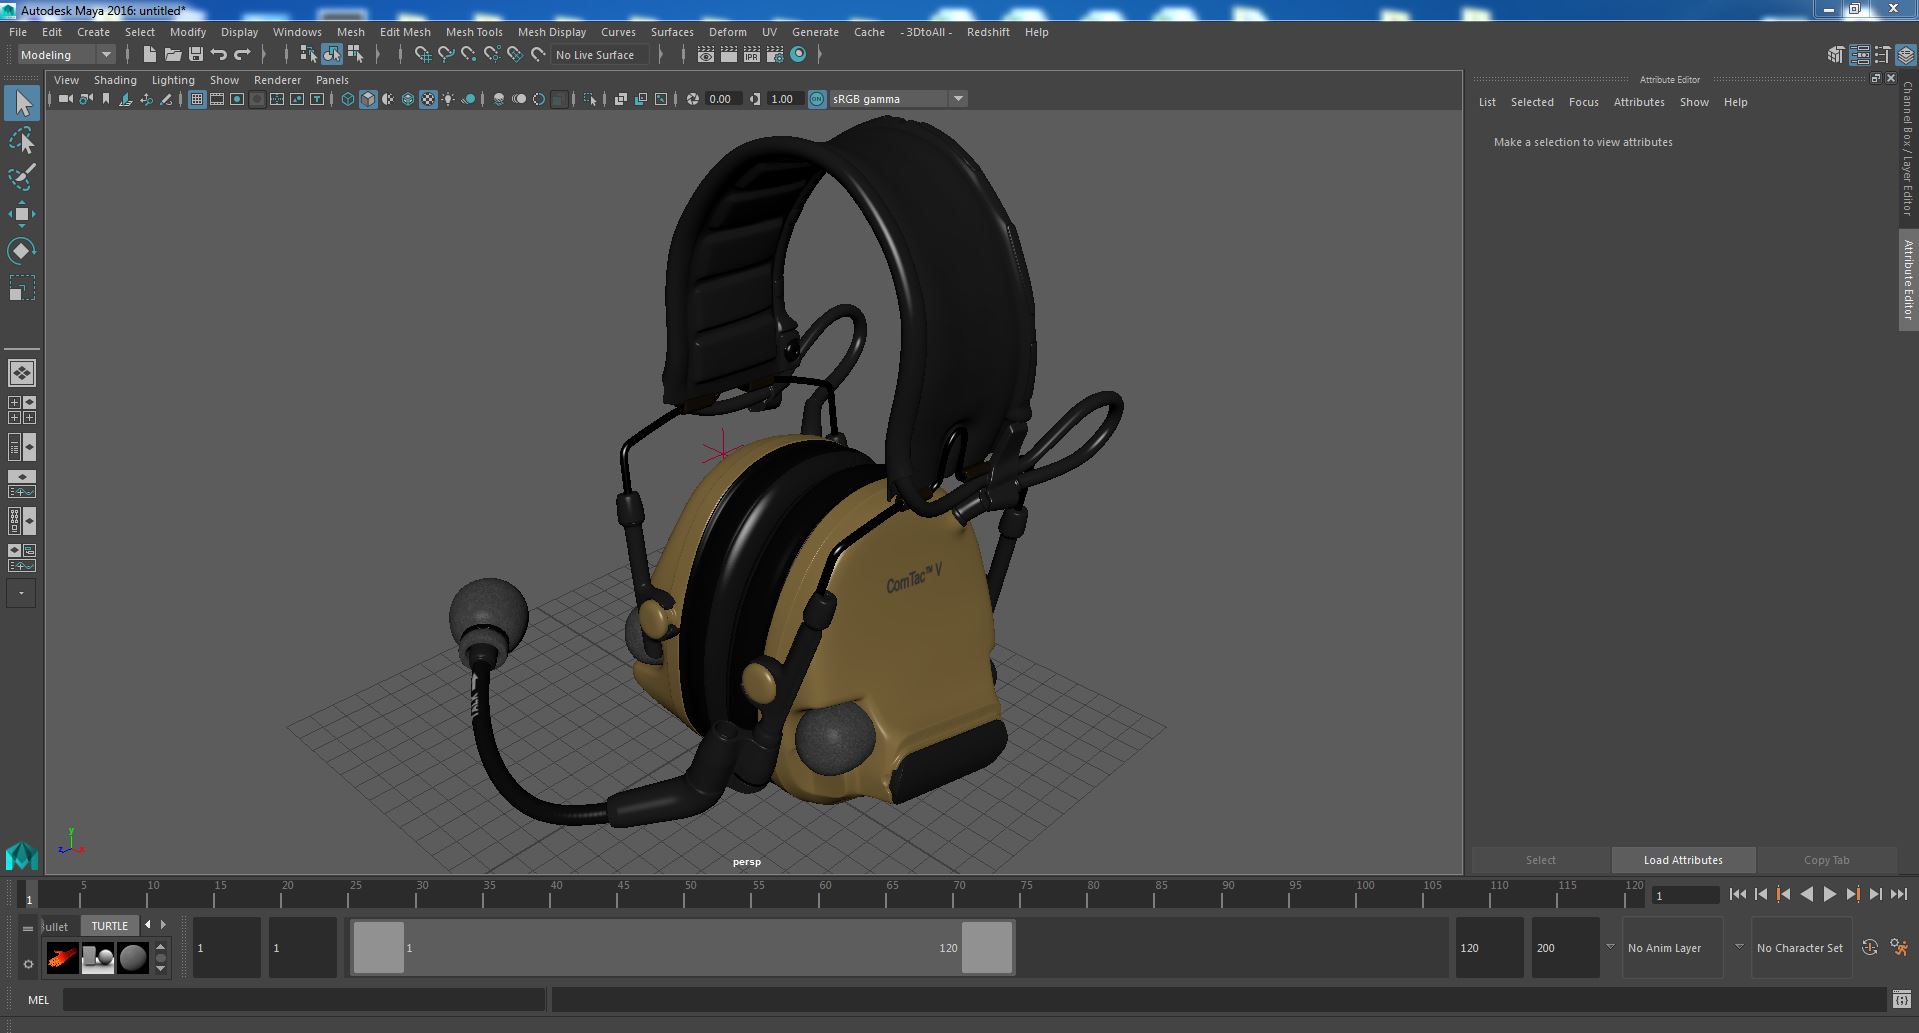Screen dimensions: 1919x1033
Task: Choose the Paint selection tool
Action: (22, 177)
